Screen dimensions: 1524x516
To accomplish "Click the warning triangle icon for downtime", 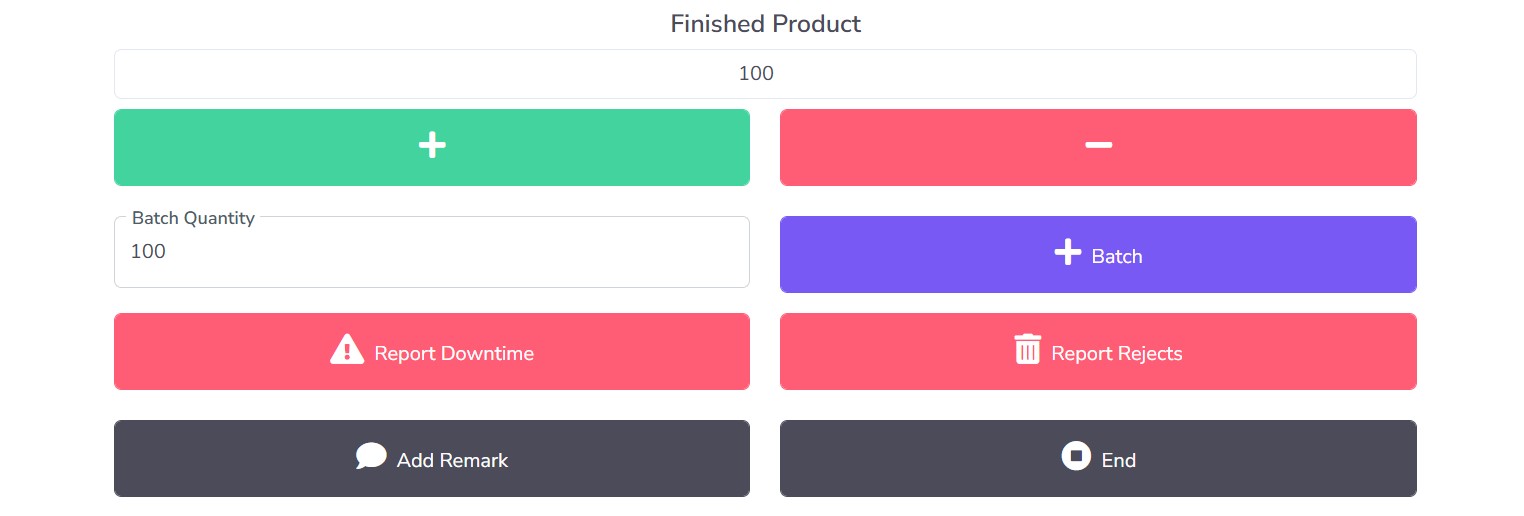I will [x=347, y=350].
